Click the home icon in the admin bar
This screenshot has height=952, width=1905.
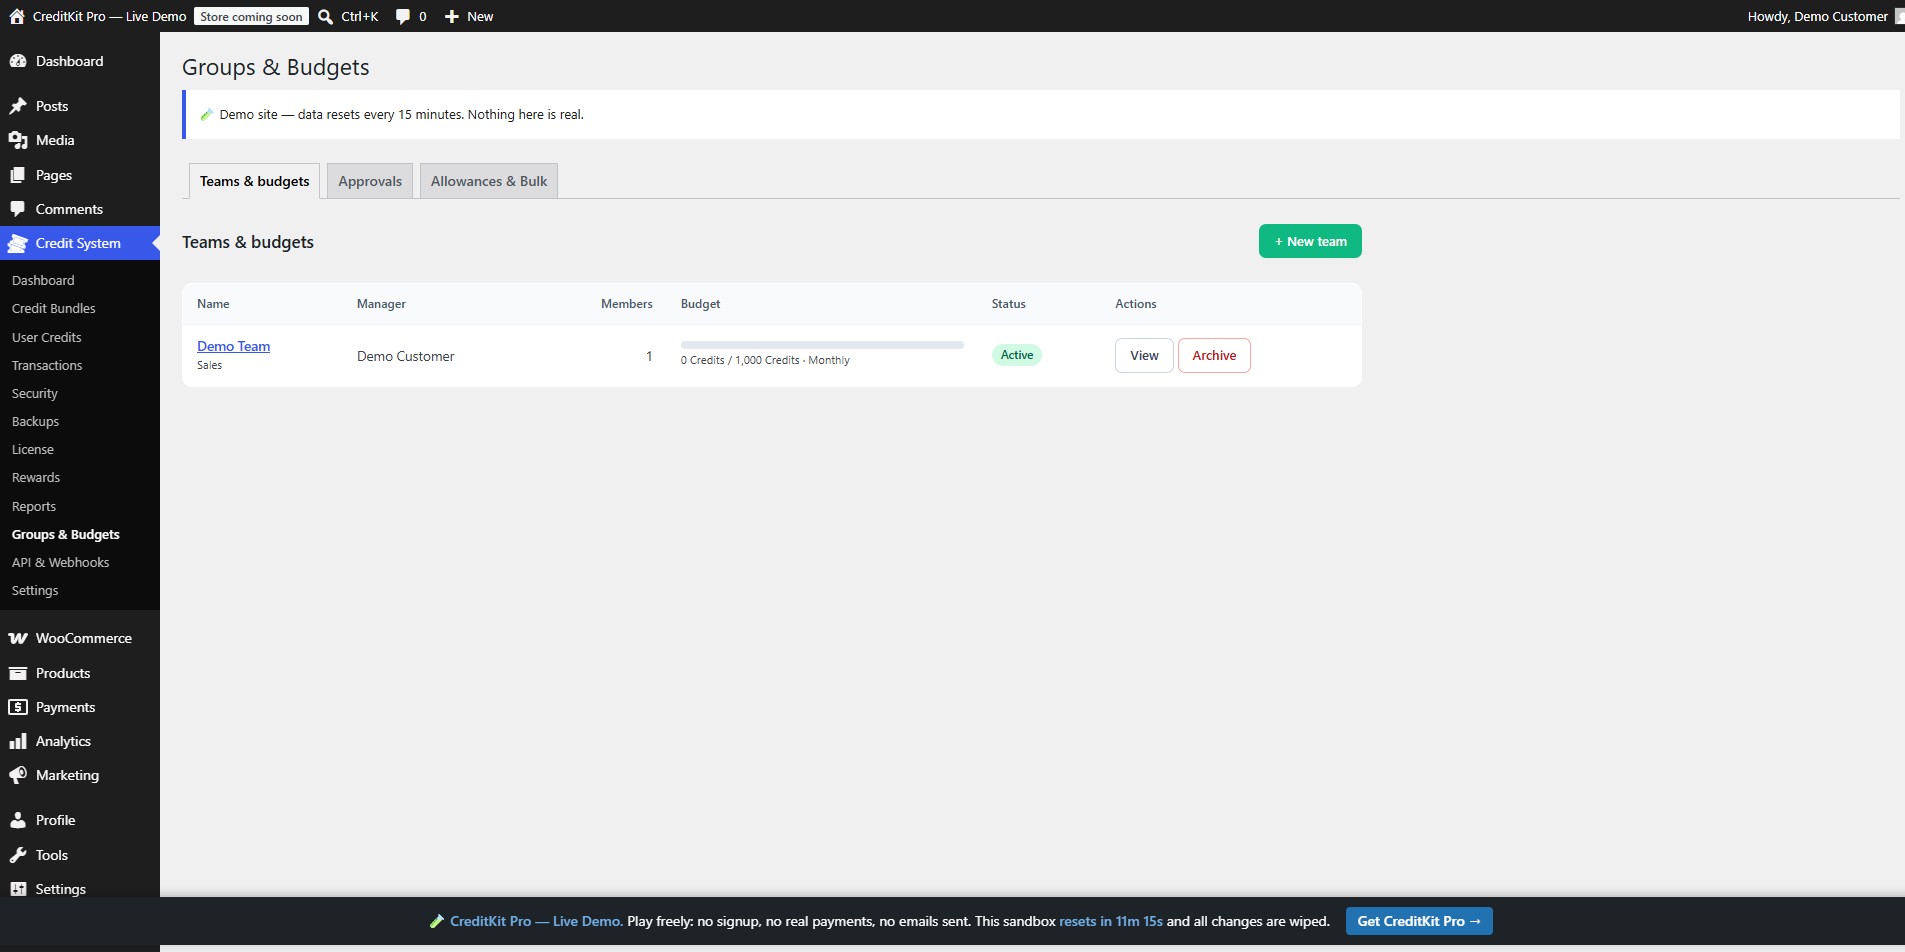pos(17,16)
